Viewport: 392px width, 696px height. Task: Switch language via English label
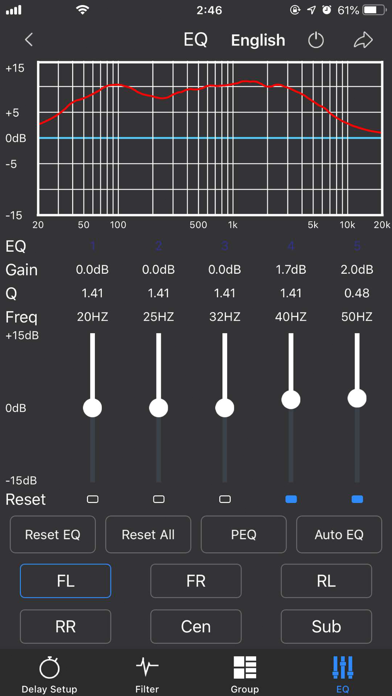pyautogui.click(x=258, y=40)
